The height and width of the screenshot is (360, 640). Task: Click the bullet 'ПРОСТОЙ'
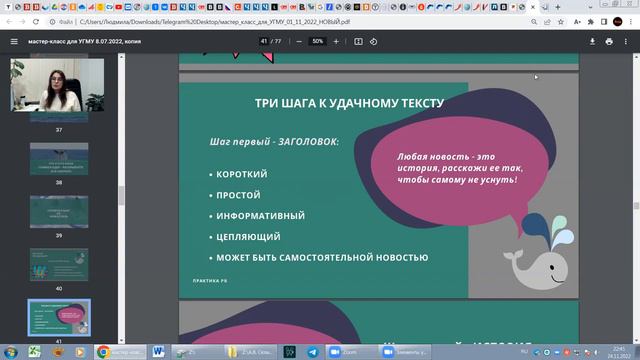point(238,195)
